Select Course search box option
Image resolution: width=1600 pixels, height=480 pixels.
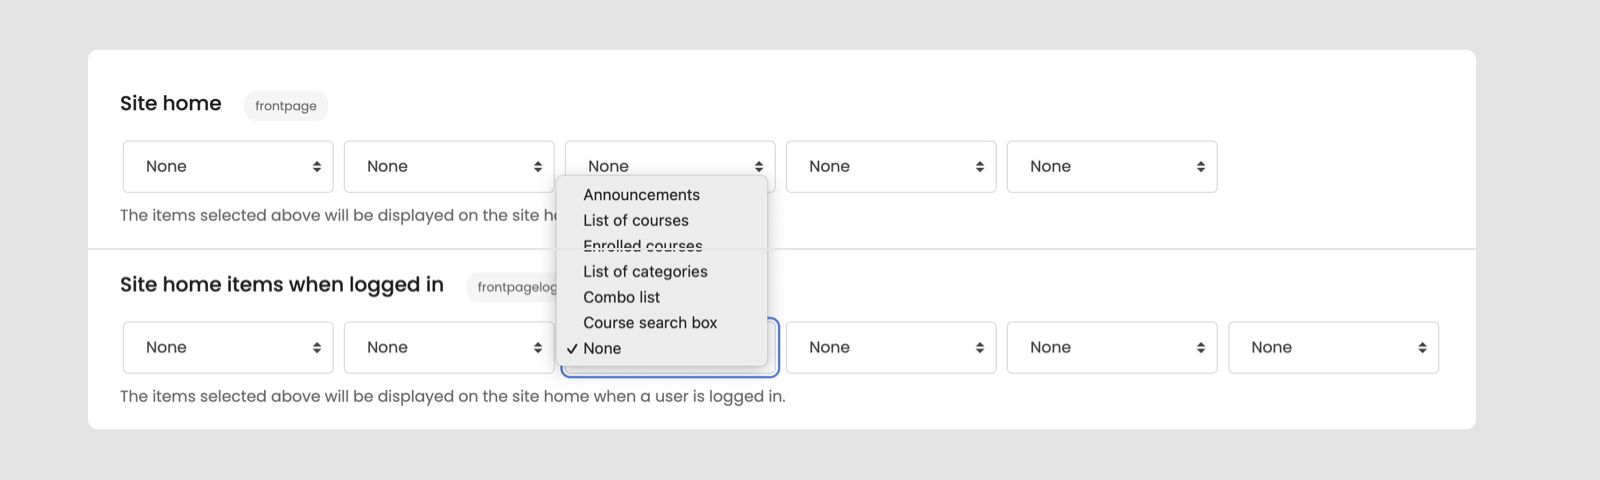click(x=650, y=322)
